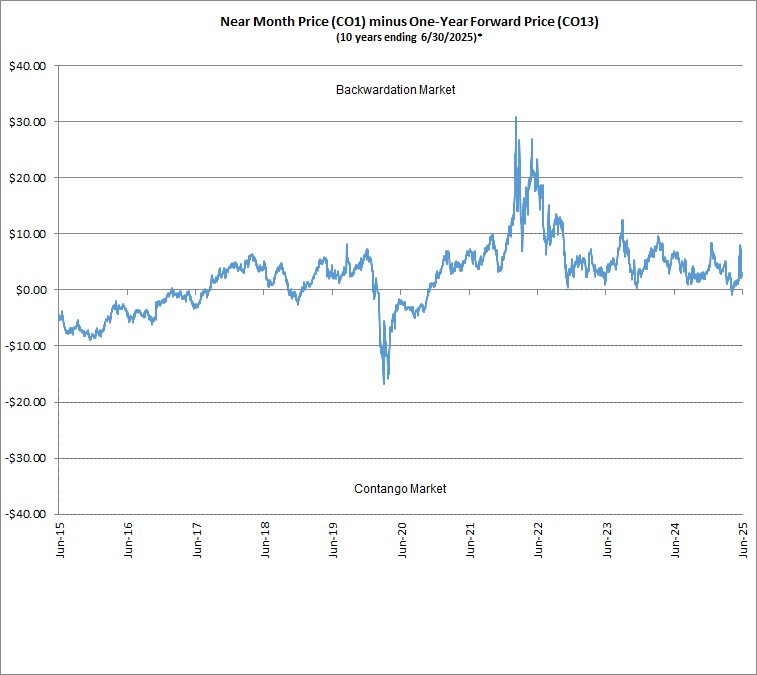Click the line's peak near $30 in early 2022
The image size is (757, 675).
pyautogui.click(x=516, y=117)
